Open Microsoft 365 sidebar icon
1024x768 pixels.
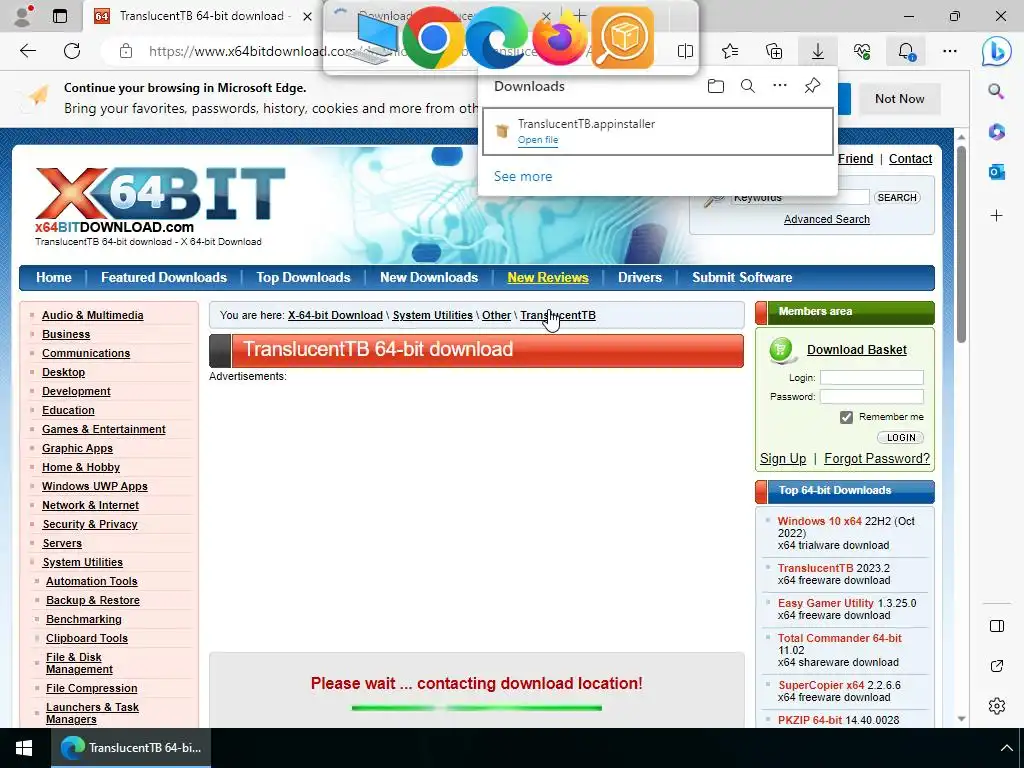click(x=997, y=131)
